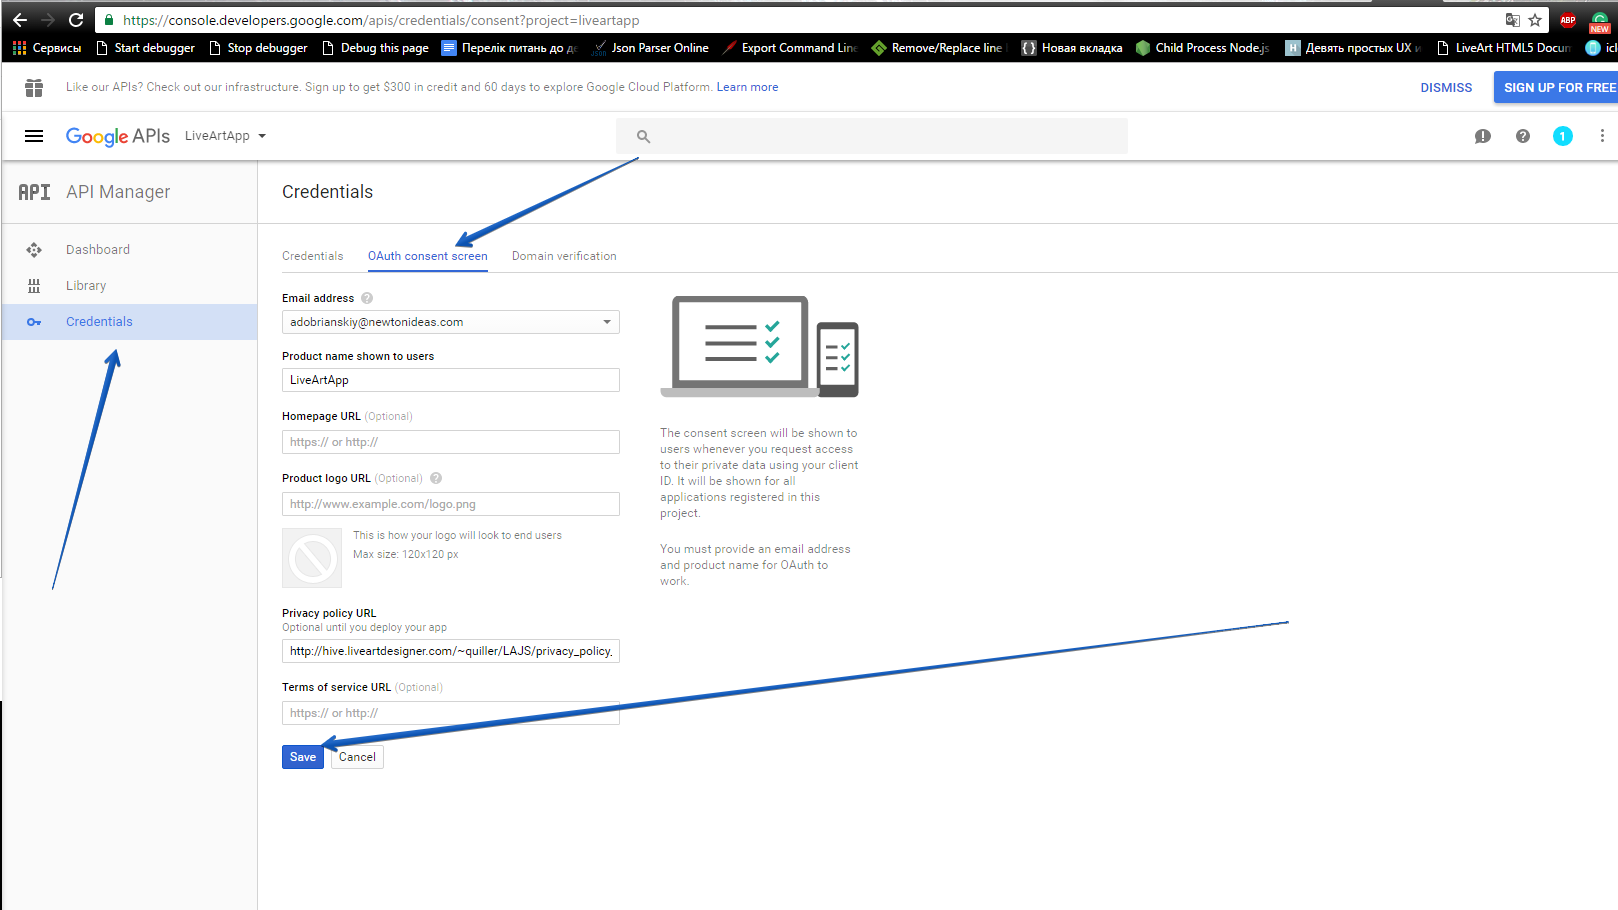
Task: Click into the Privacy policy URL field
Action: (451, 651)
